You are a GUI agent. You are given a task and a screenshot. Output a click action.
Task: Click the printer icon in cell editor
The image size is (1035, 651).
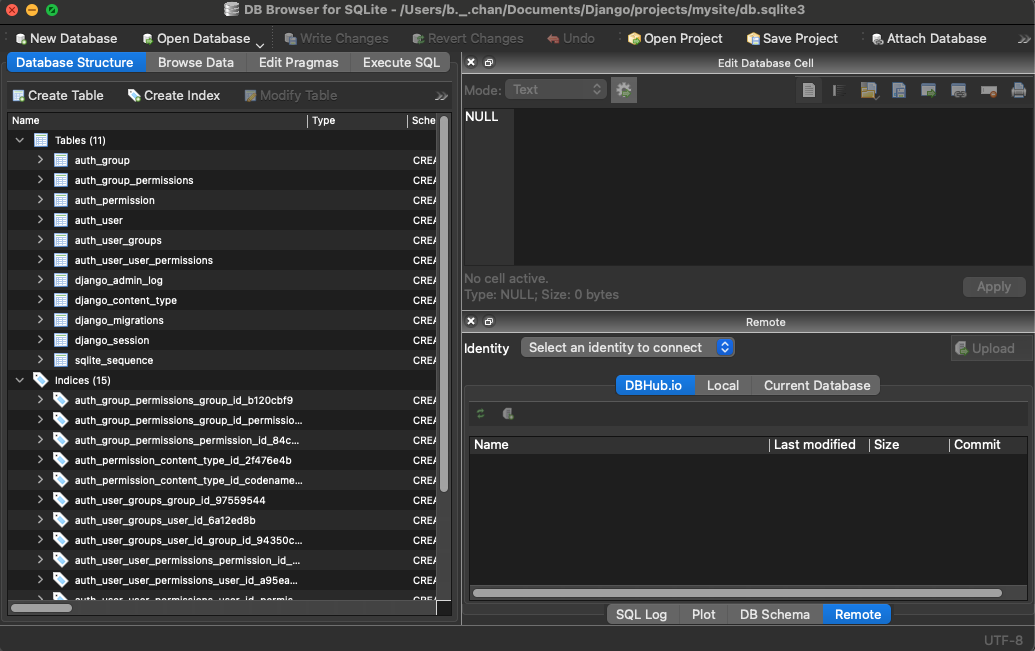pos(1018,90)
